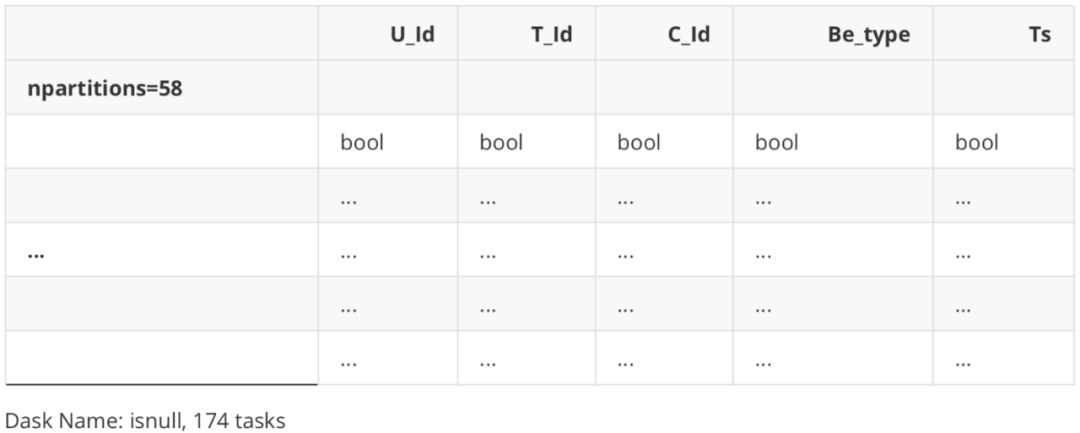Screen dimensions: 1080x433
Task: Click the empty U_Id cell beside npartitions=58
Action: tap(388, 89)
